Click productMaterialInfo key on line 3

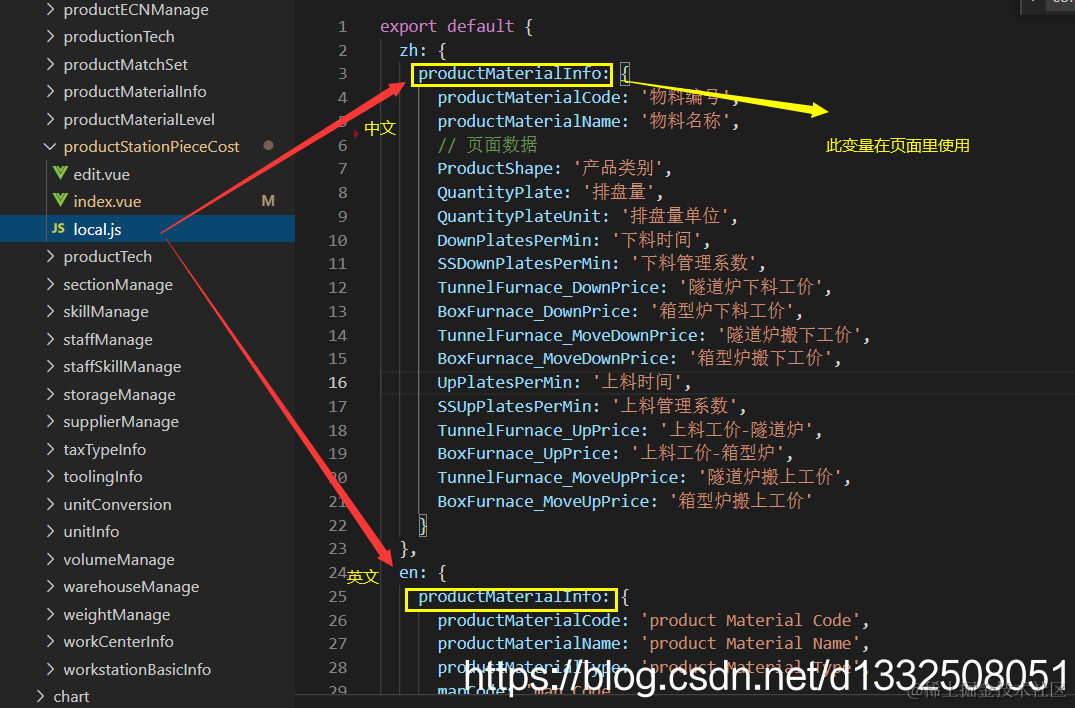514,73
